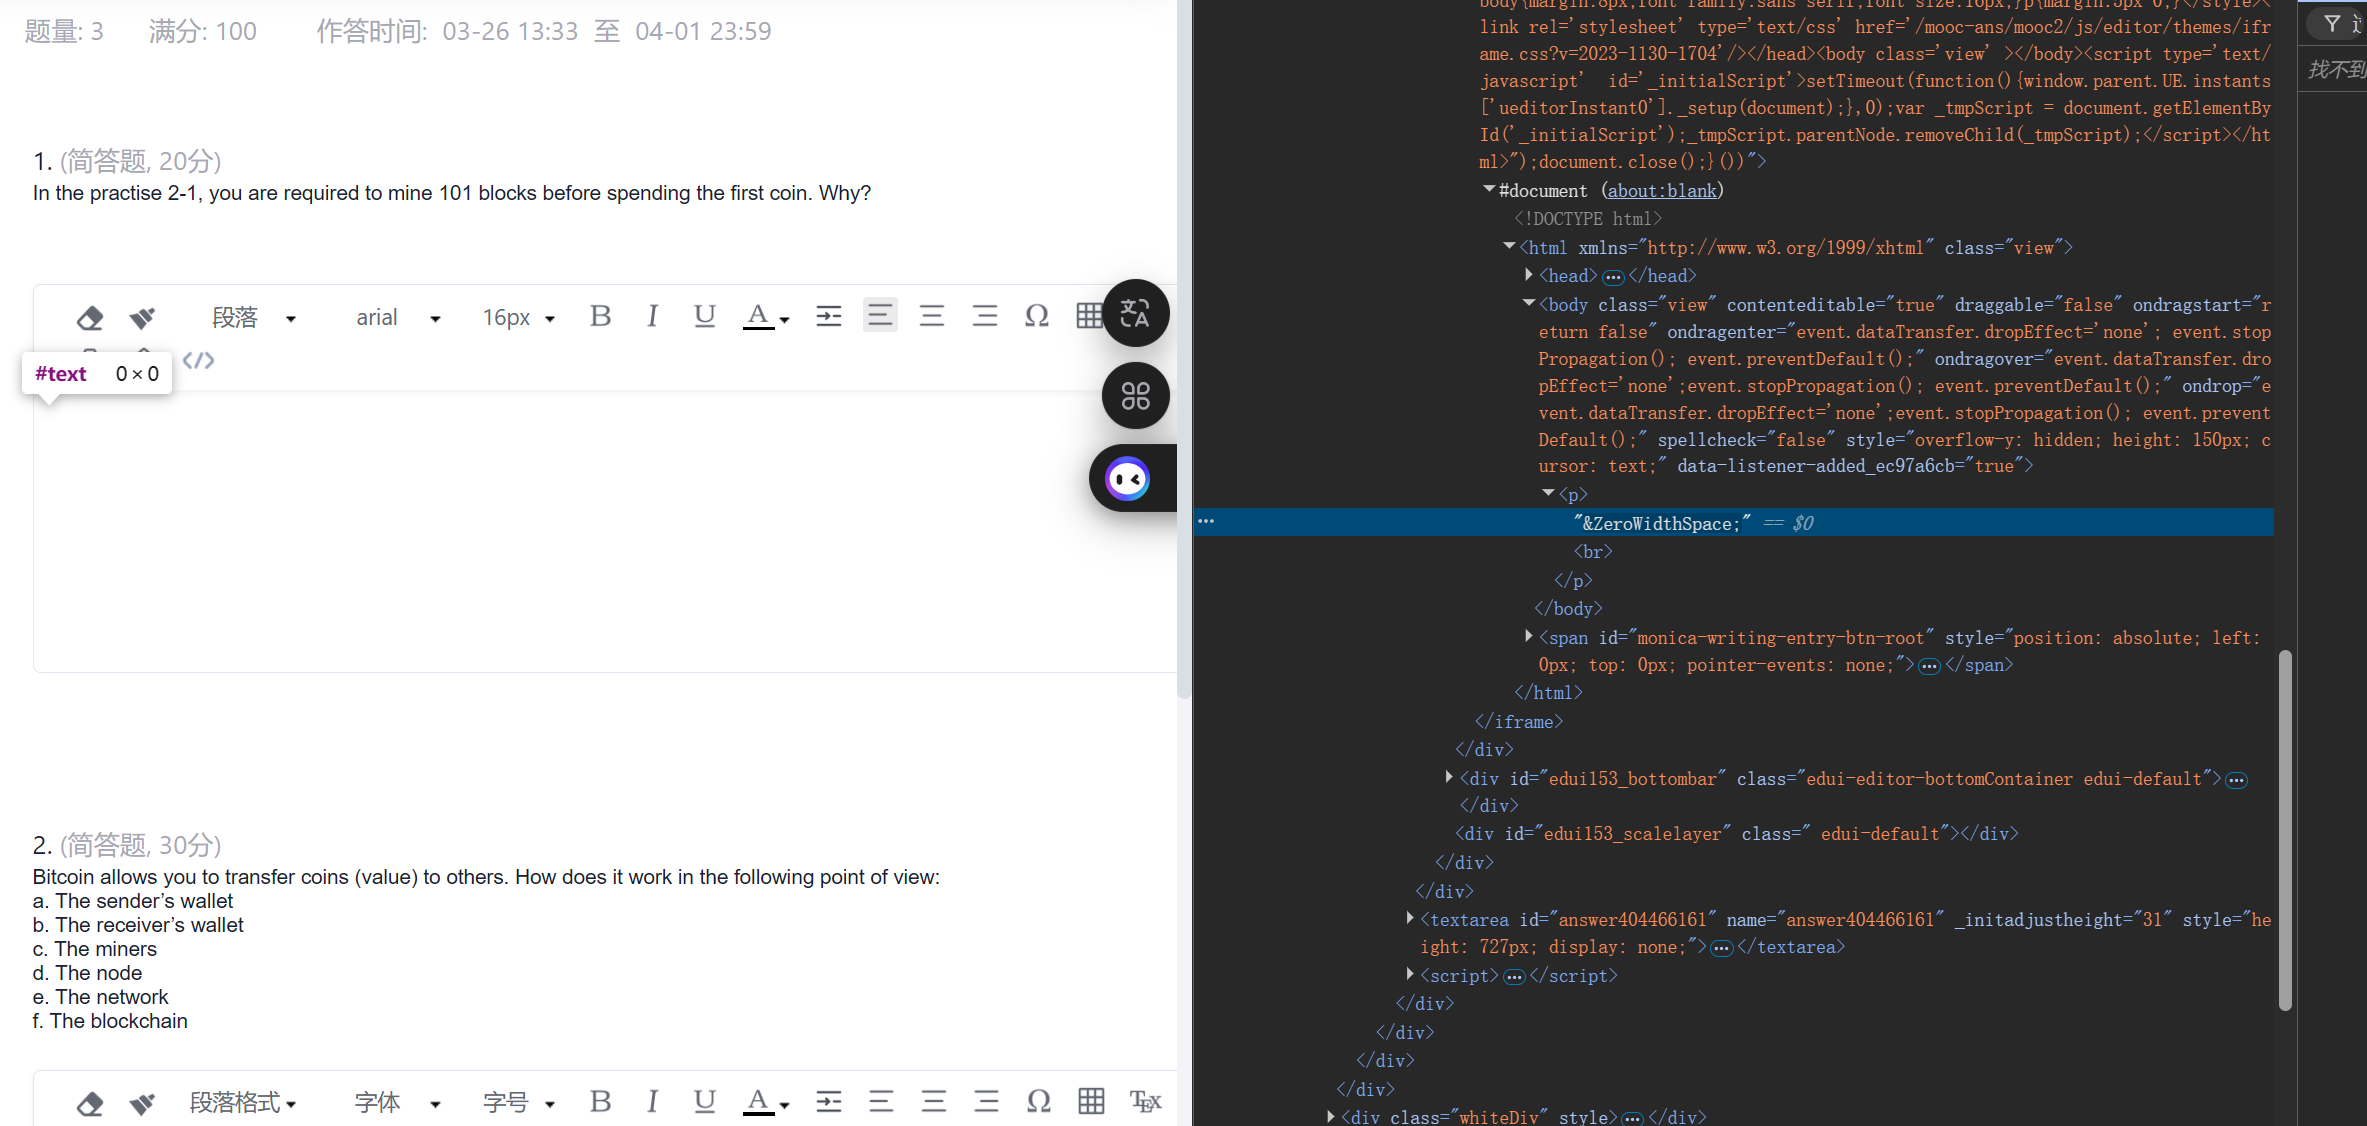Click the round translate floating button
The width and height of the screenshot is (2367, 1126).
pos(1135,314)
